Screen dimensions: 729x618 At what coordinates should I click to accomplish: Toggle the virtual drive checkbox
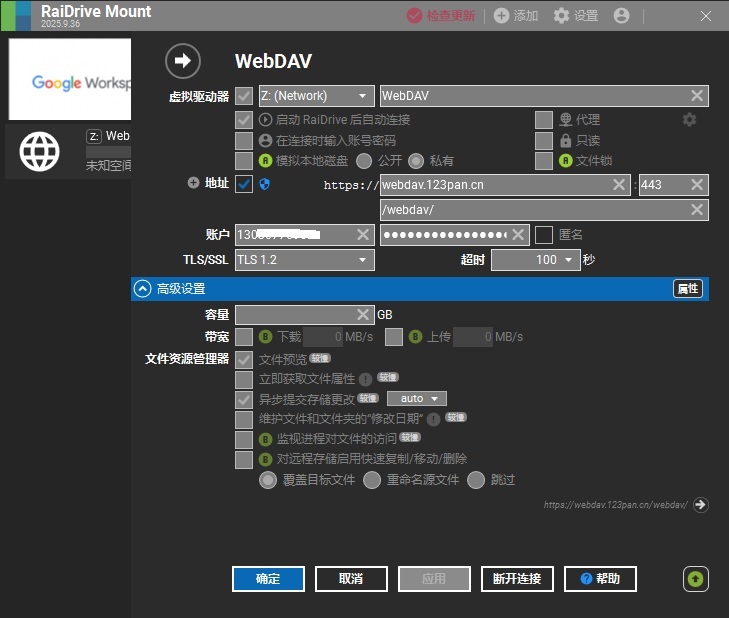244,96
